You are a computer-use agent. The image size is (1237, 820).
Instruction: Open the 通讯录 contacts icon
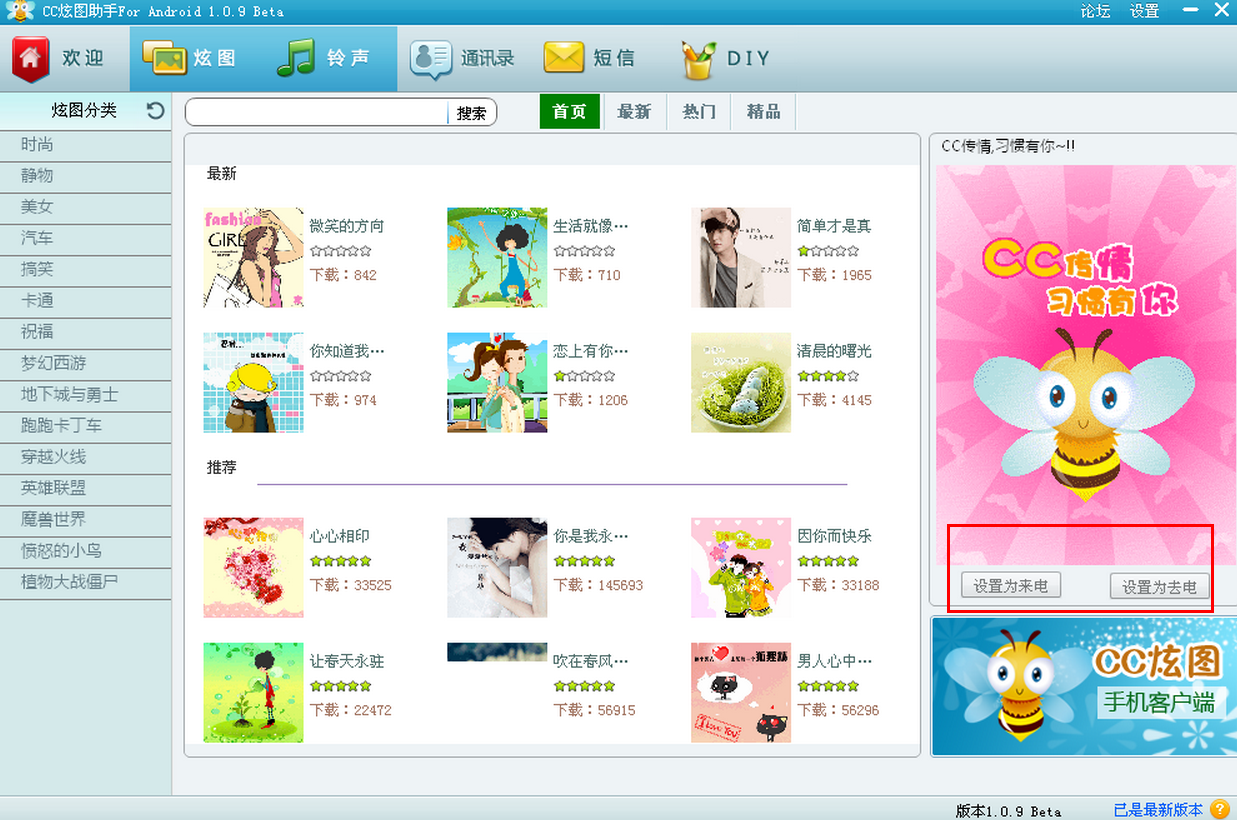(432, 59)
